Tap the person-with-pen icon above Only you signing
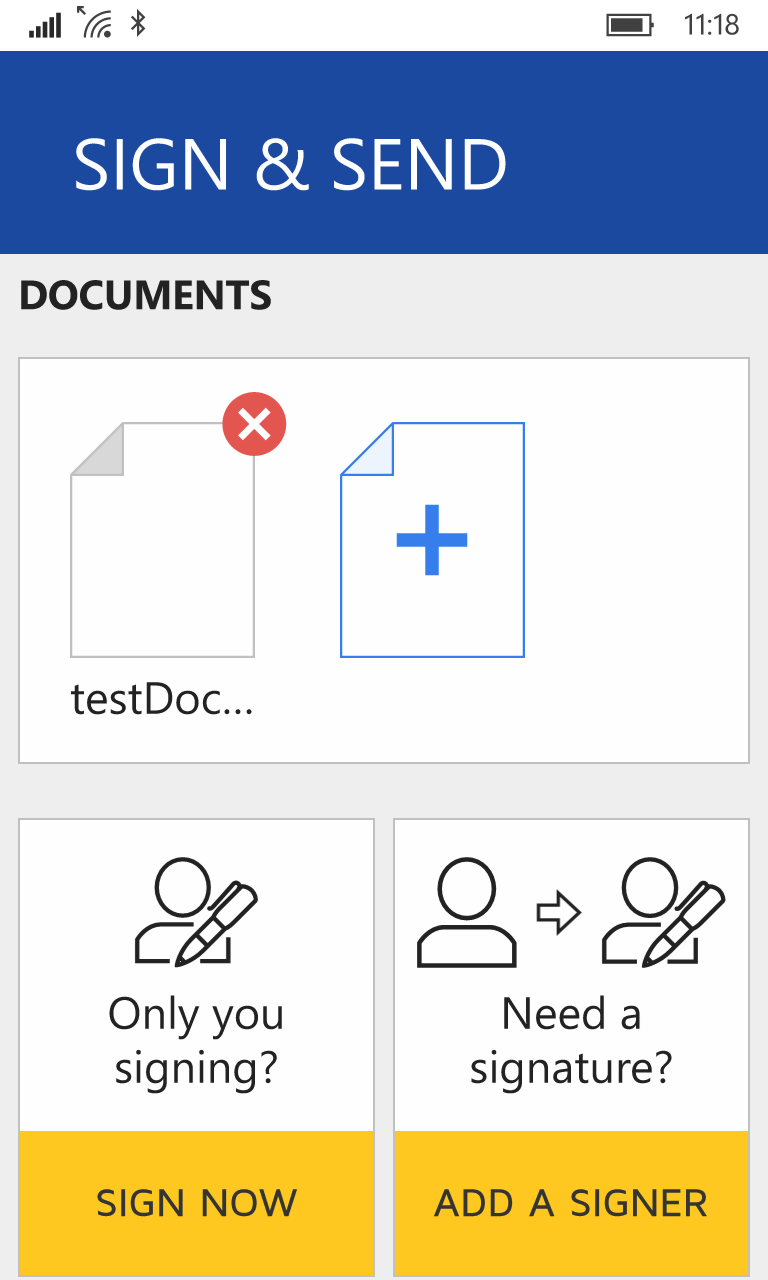The image size is (768, 1280). pos(196,913)
